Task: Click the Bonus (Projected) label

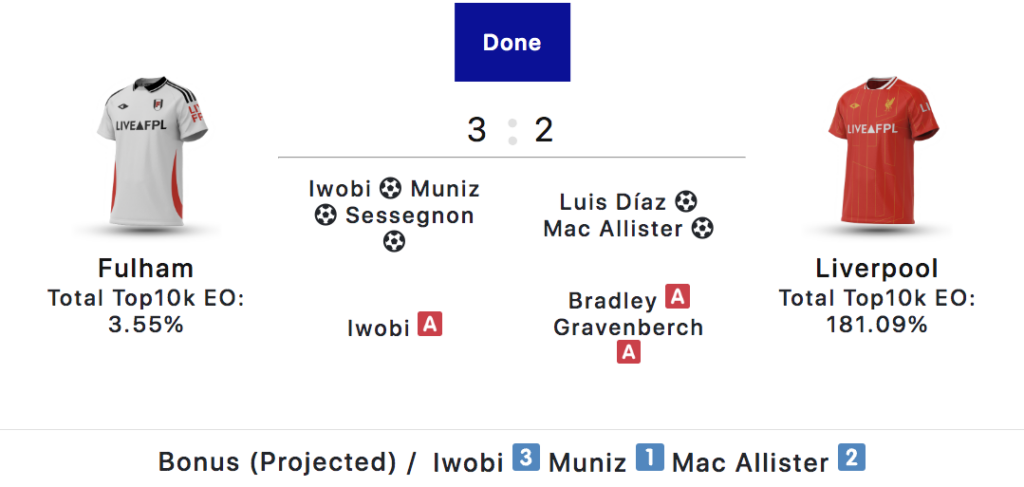Action: coord(277,462)
